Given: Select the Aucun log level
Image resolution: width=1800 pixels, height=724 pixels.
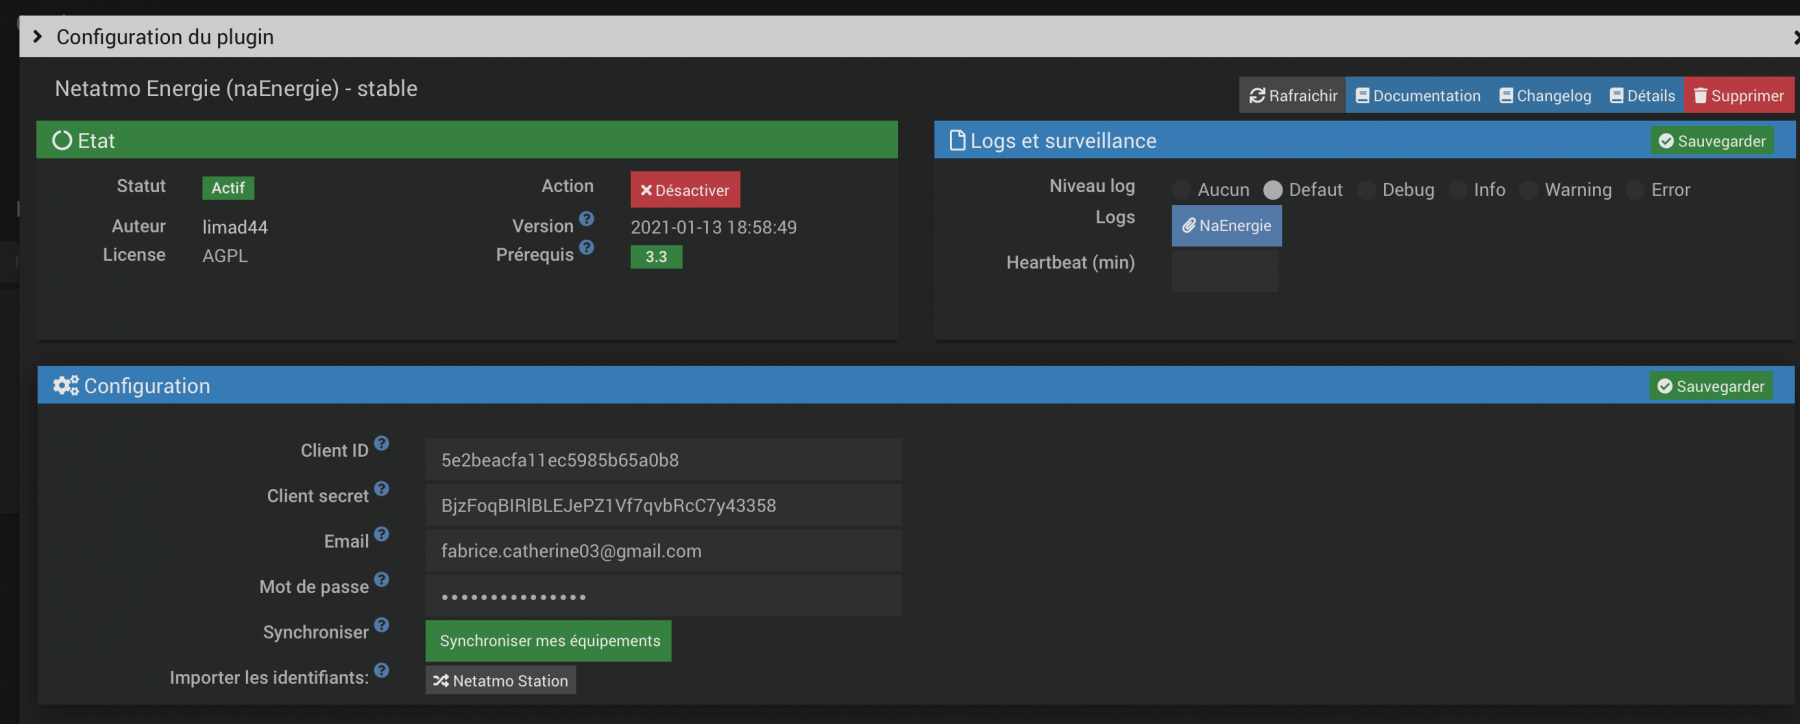Looking at the screenshot, I should point(1182,190).
